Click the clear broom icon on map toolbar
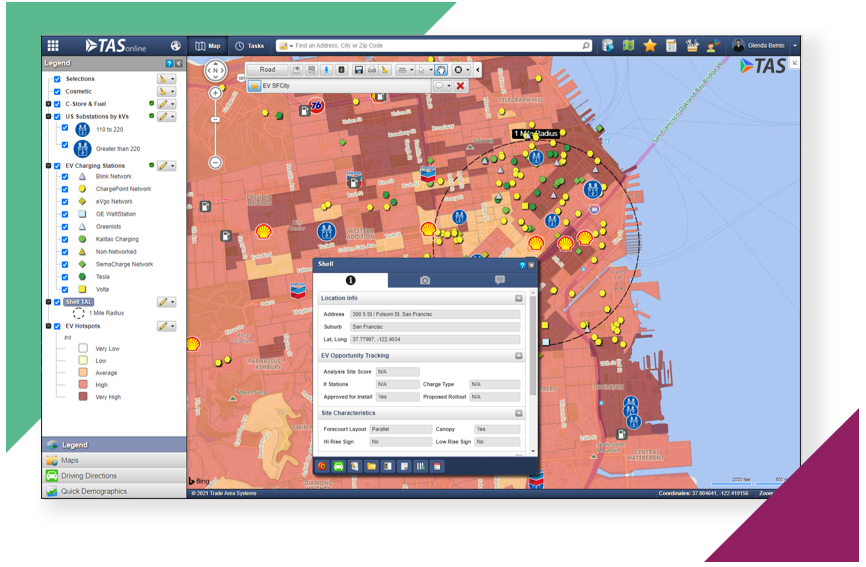Screen dimensions: 866x567 pyautogui.click(x=385, y=70)
